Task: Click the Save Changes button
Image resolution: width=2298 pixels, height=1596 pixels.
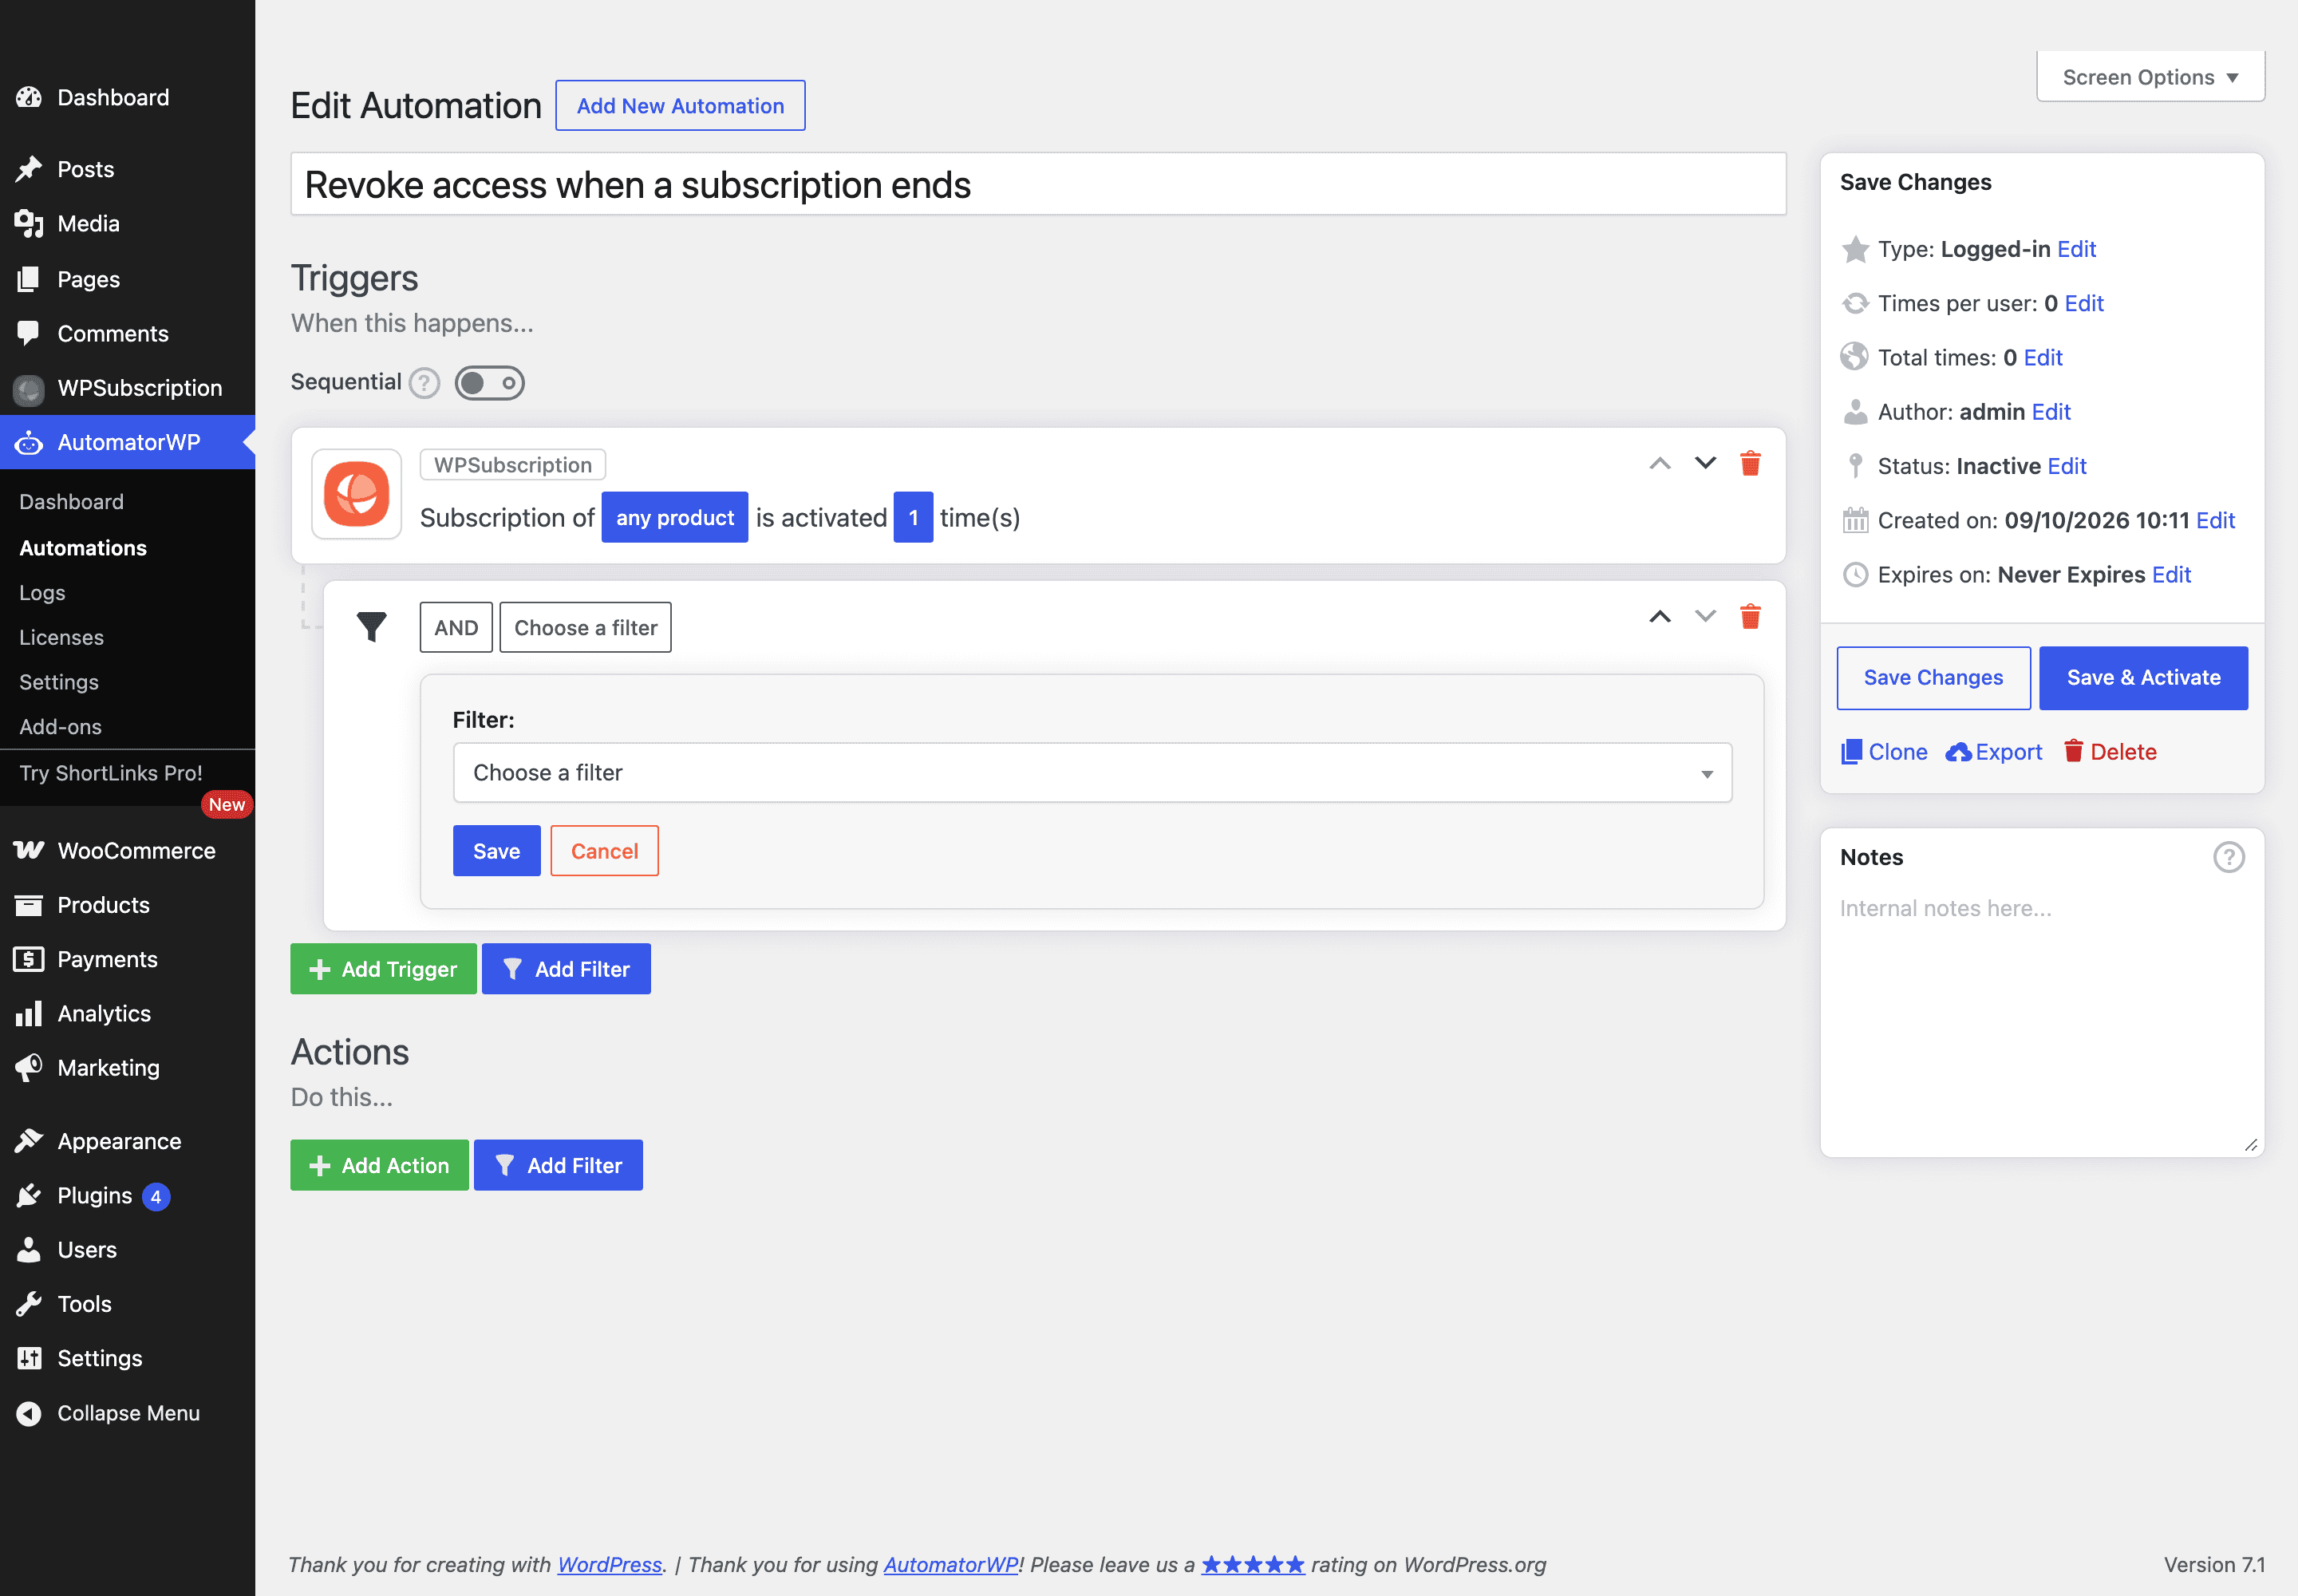Action: 1933,678
